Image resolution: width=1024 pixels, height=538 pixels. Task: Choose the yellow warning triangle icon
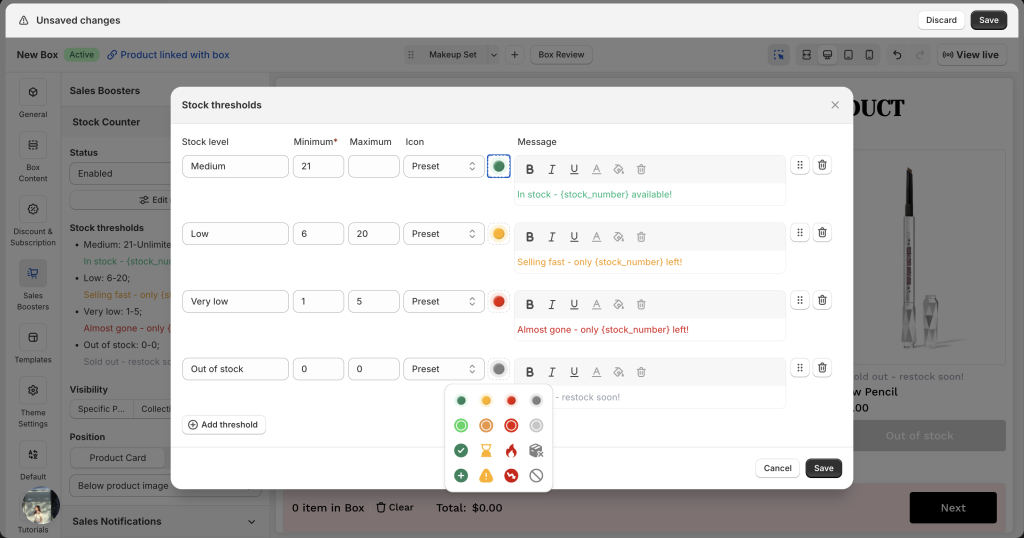point(486,476)
